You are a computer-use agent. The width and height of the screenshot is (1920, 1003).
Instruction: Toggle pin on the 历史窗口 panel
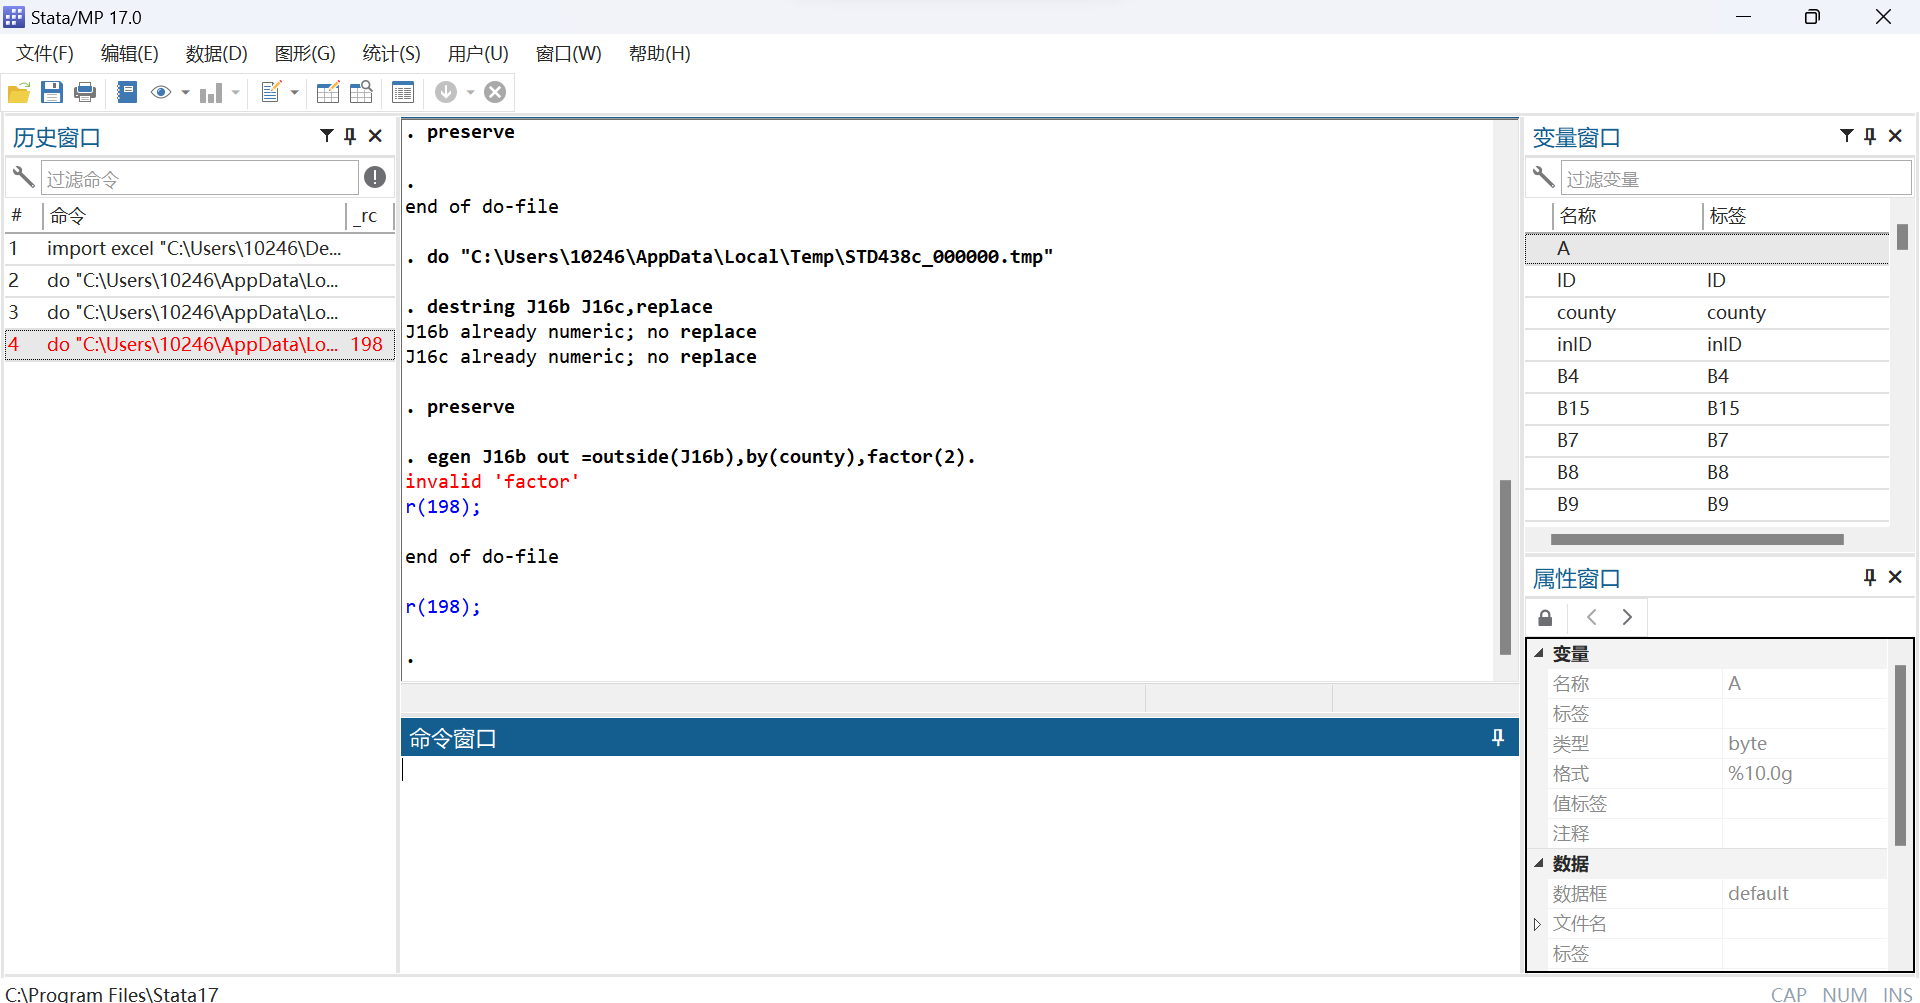(x=350, y=136)
